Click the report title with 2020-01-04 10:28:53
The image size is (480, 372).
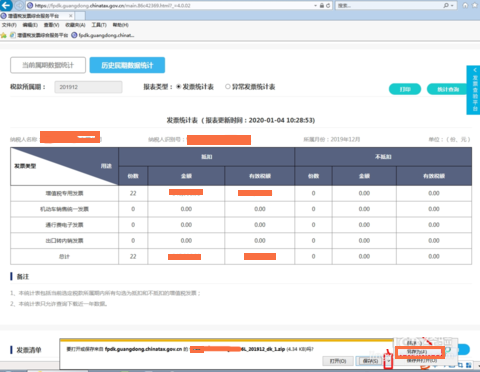(x=241, y=120)
